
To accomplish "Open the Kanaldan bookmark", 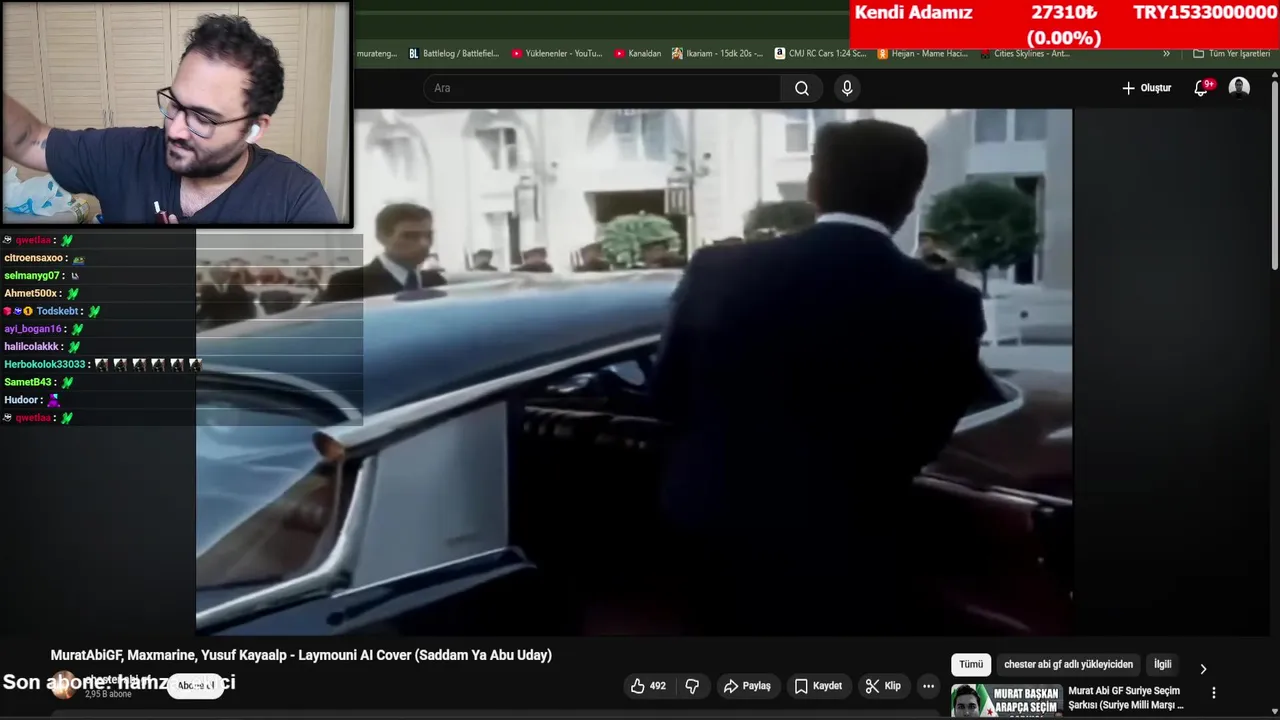I will 638,54.
